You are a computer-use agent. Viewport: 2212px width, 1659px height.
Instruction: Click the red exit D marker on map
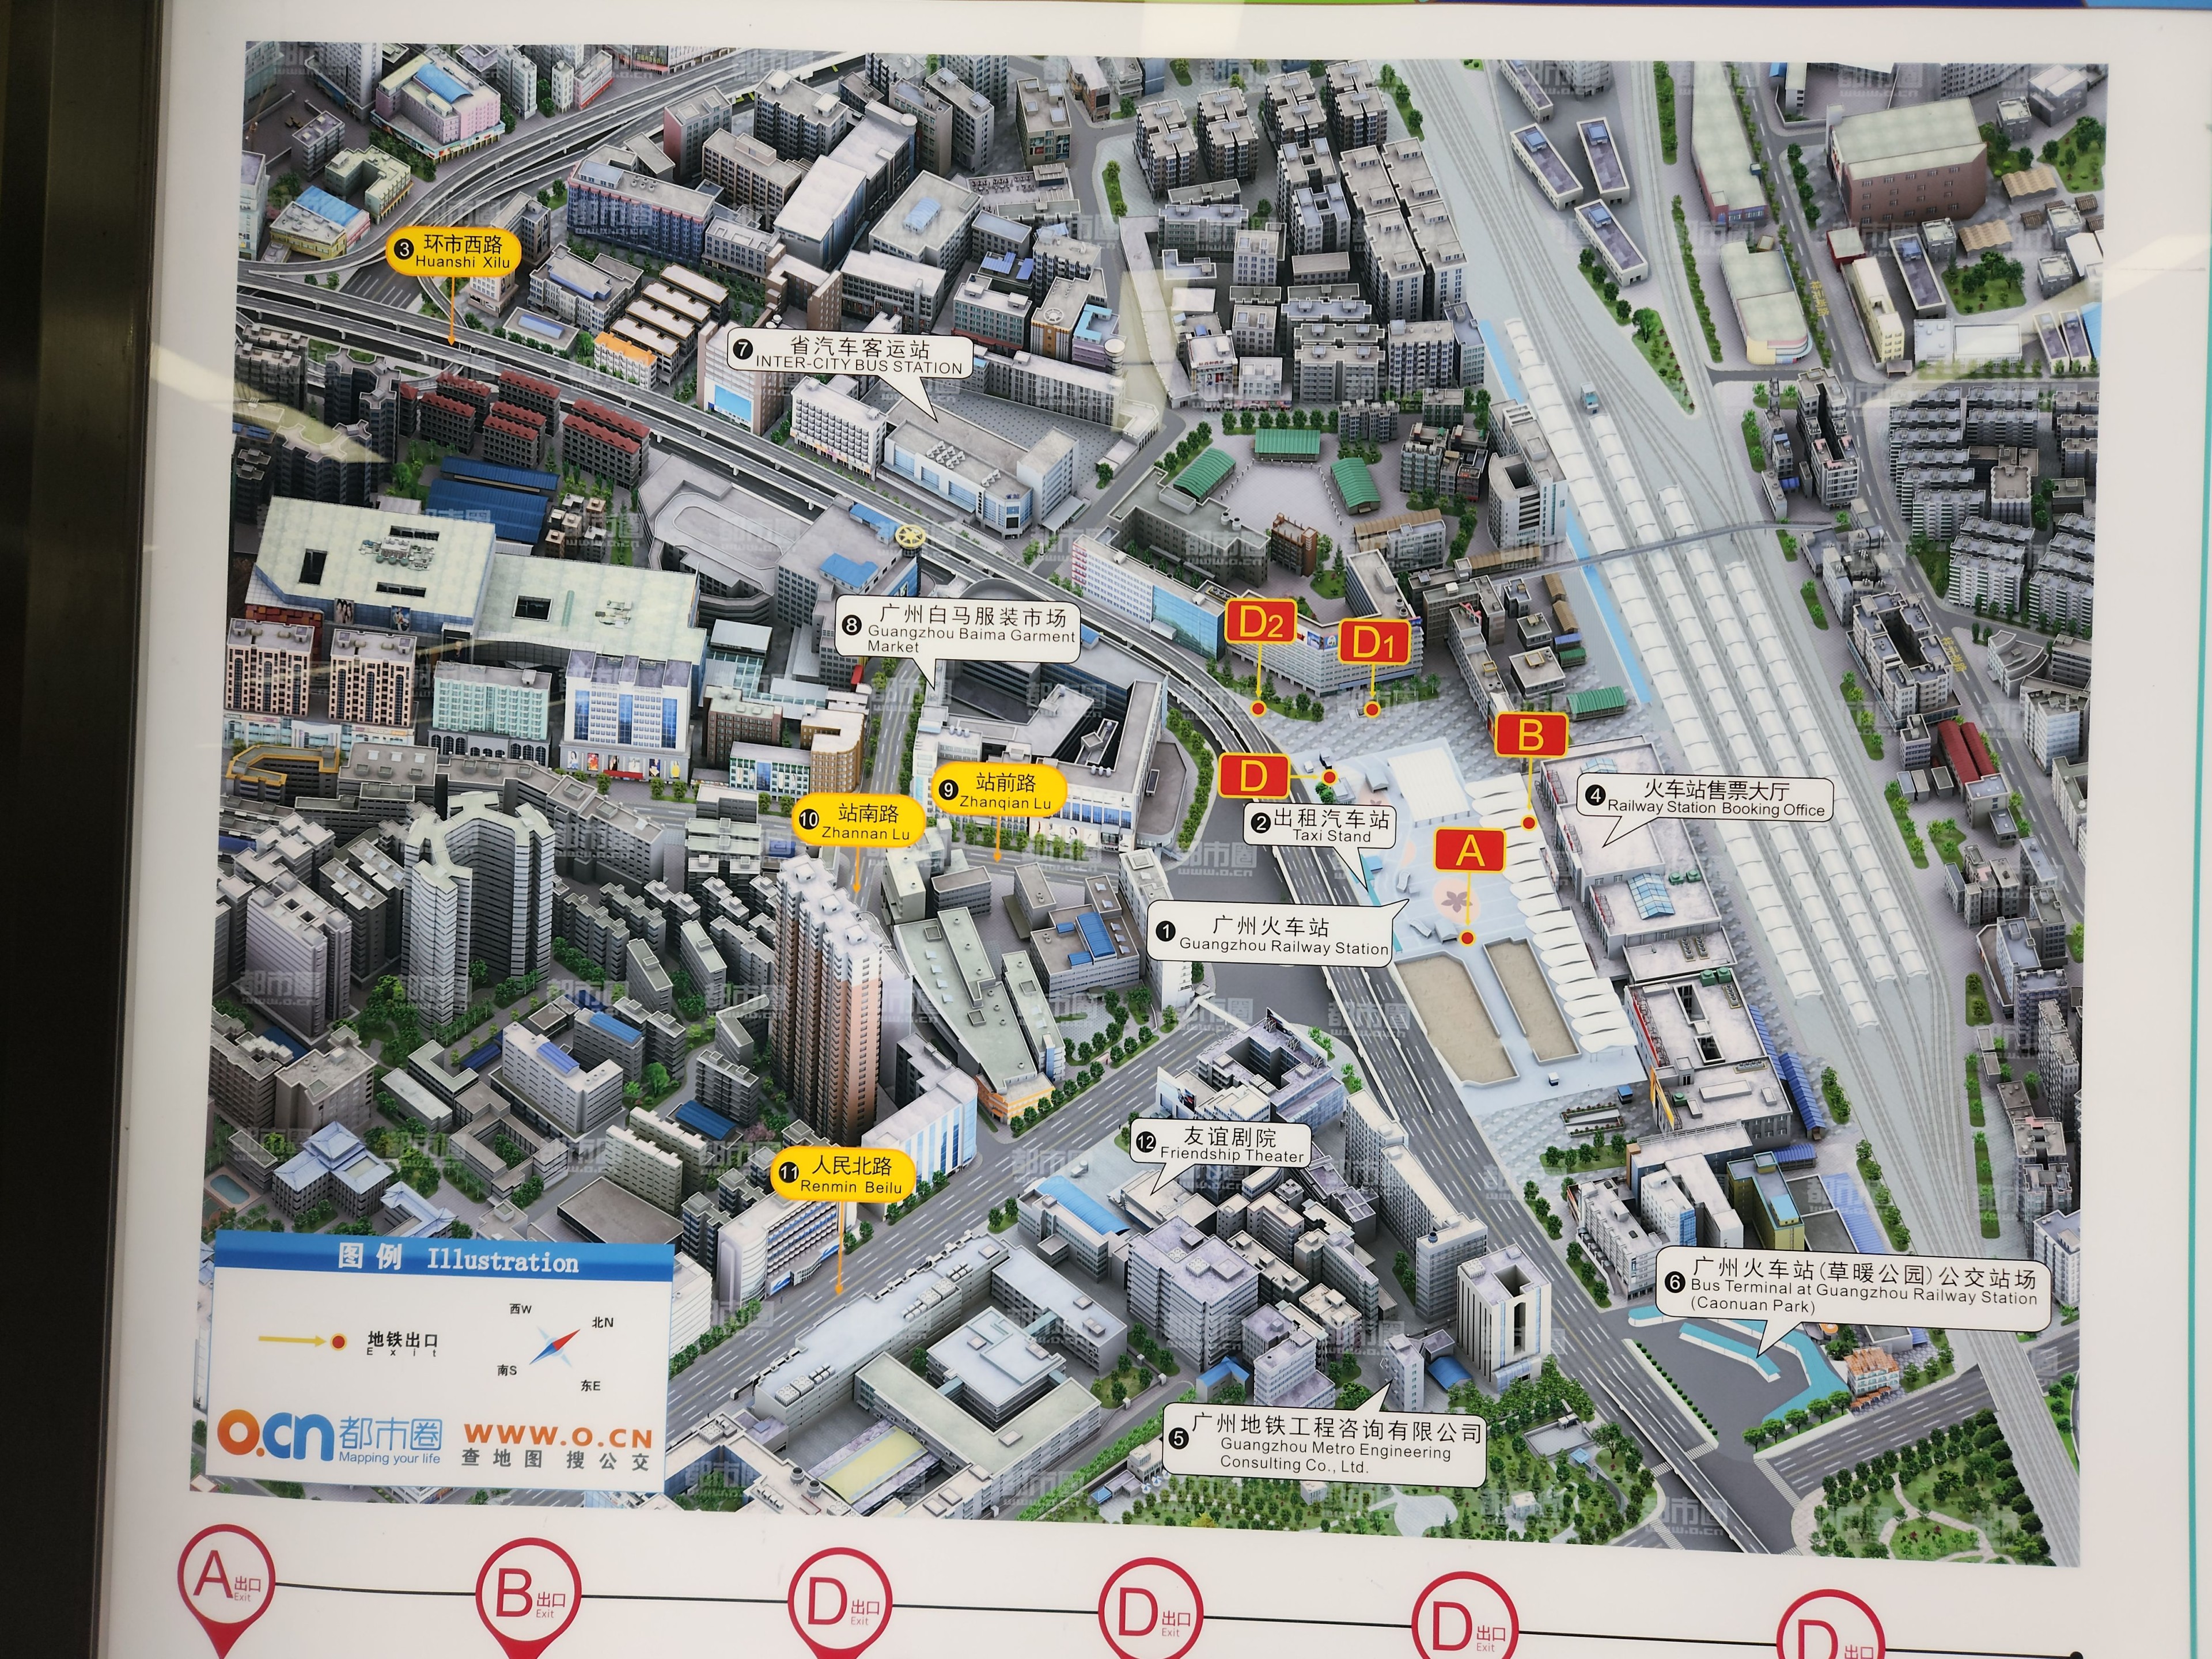coord(1253,776)
